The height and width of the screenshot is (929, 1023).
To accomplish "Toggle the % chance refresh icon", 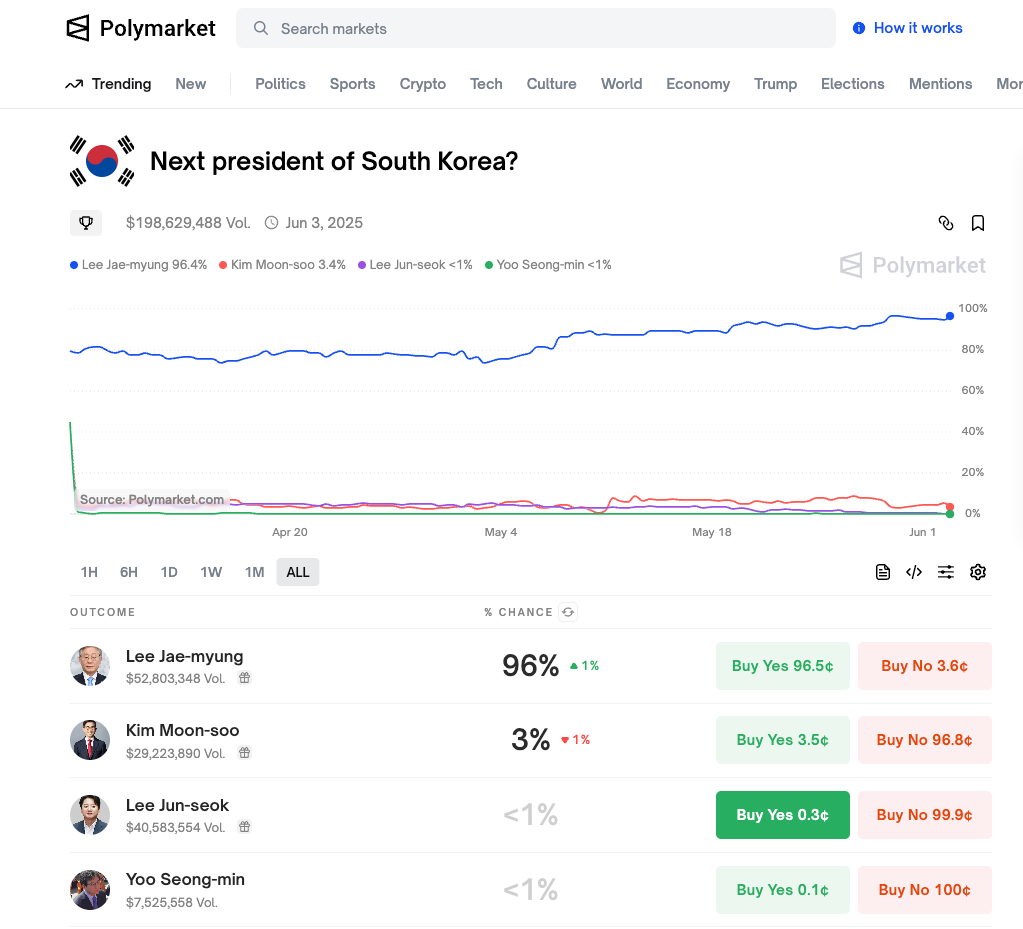I will click(568, 612).
